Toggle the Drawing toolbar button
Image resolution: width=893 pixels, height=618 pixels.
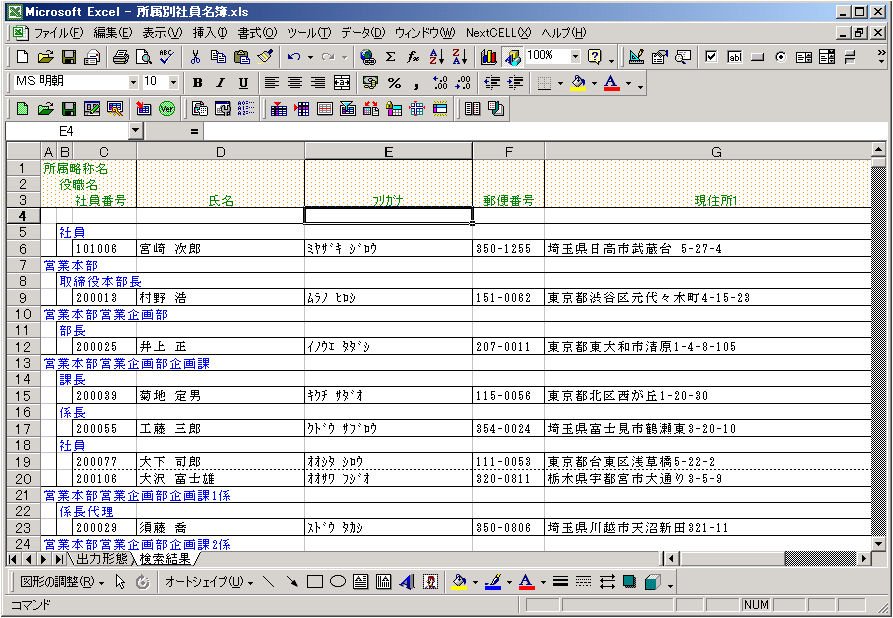click(x=513, y=56)
